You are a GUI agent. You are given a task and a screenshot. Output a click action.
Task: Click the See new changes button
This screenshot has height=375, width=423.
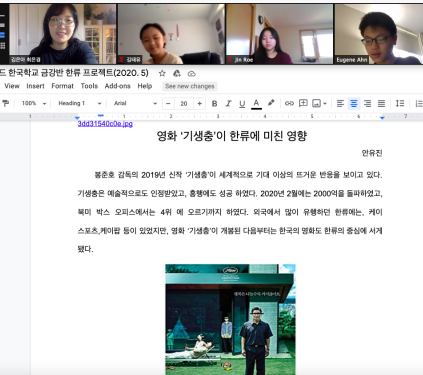click(x=190, y=86)
